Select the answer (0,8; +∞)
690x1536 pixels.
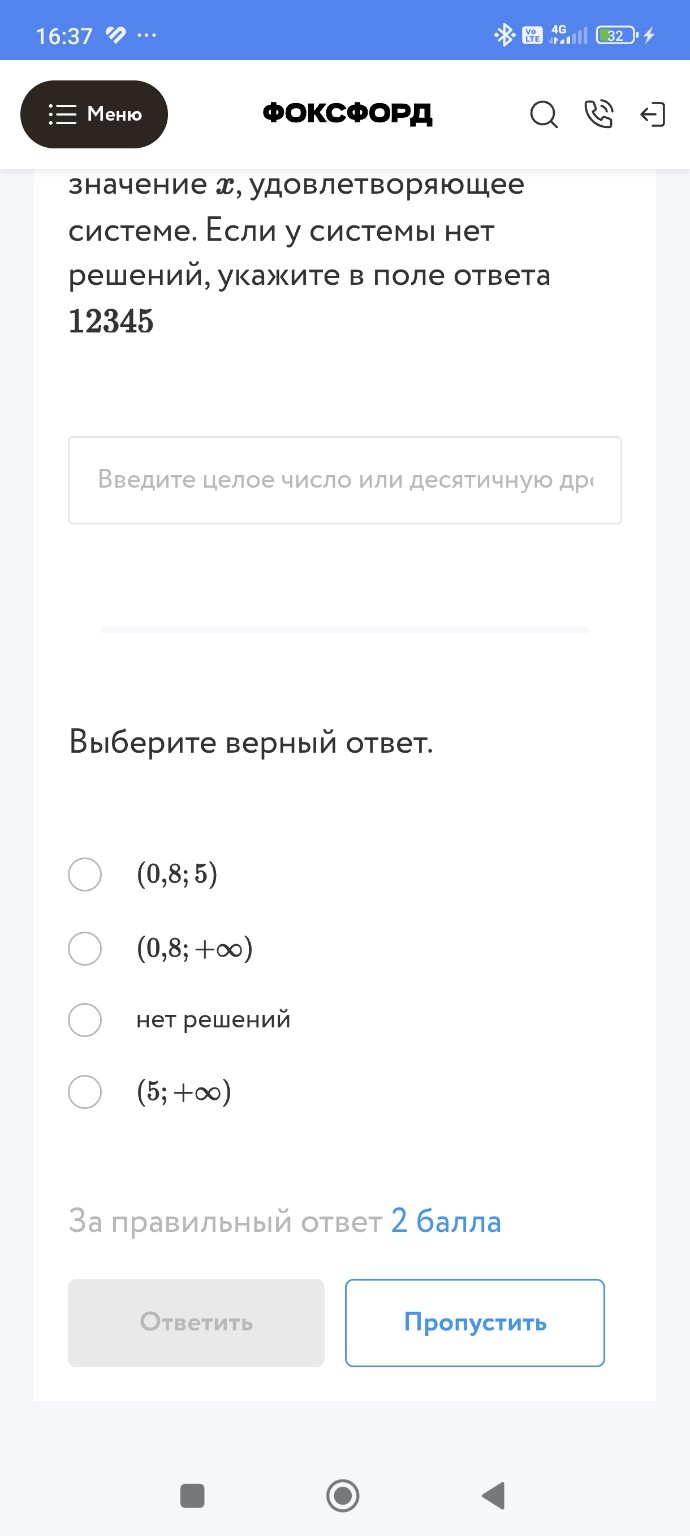[85, 948]
